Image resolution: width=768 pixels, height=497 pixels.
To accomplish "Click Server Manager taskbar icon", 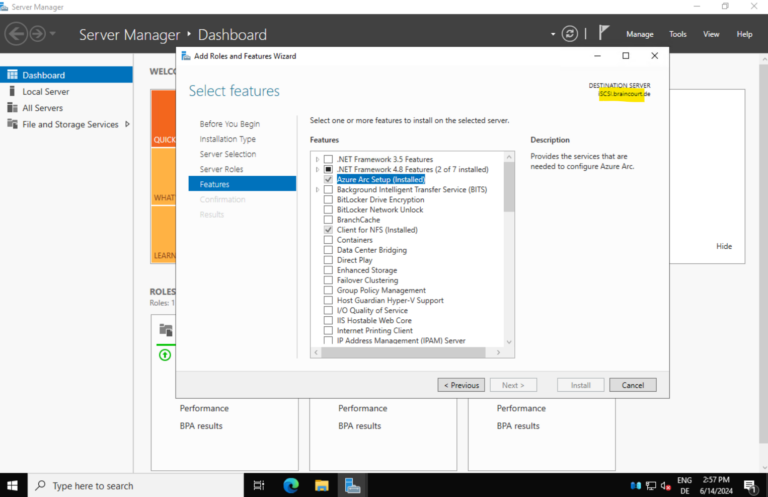I will [352, 485].
